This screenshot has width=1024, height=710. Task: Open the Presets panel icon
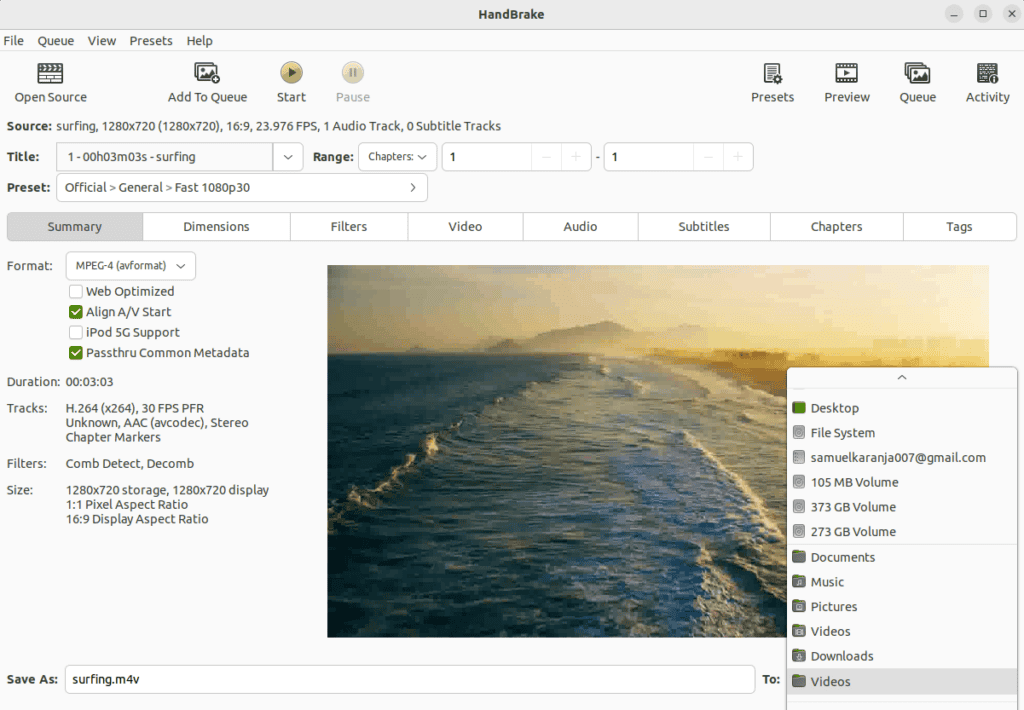click(x=773, y=73)
